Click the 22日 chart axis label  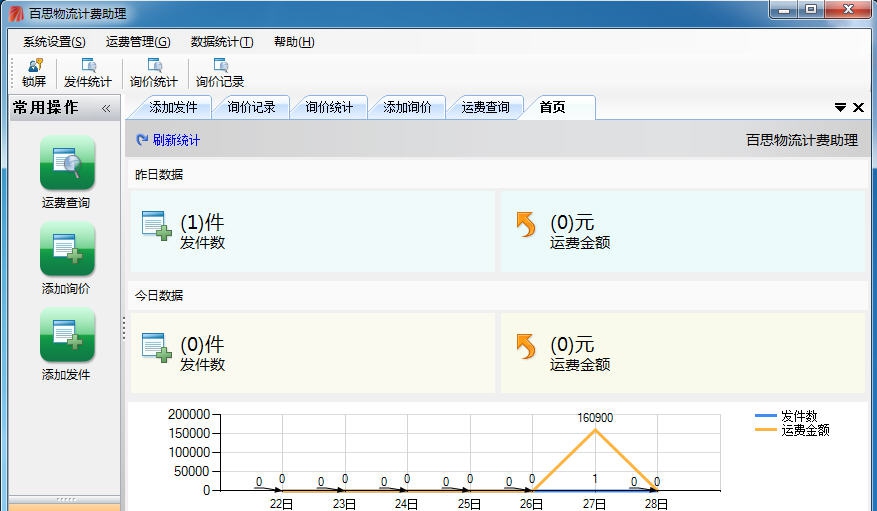(x=281, y=504)
